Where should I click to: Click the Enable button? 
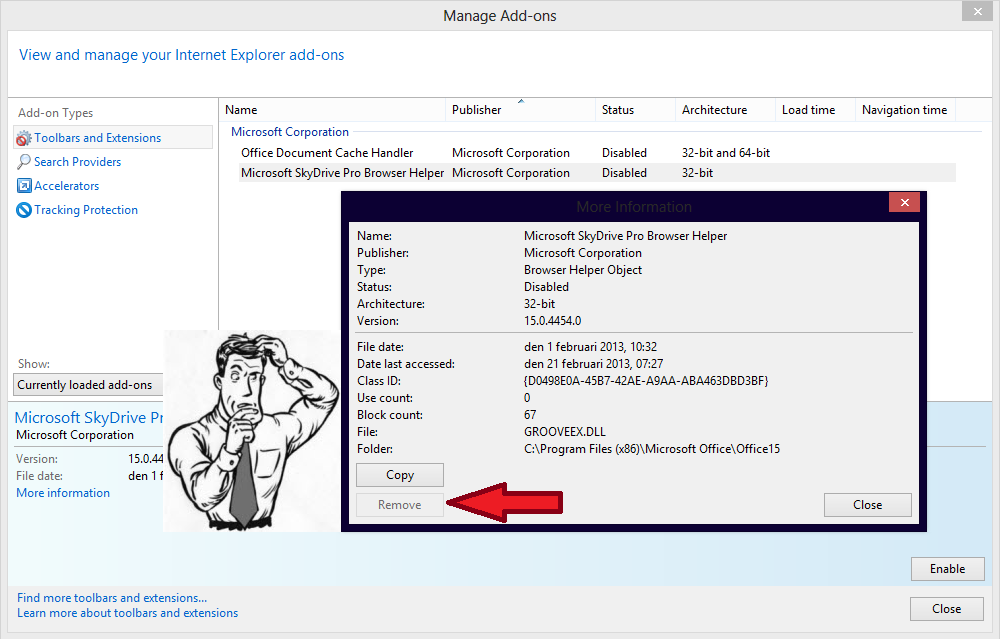click(x=948, y=569)
